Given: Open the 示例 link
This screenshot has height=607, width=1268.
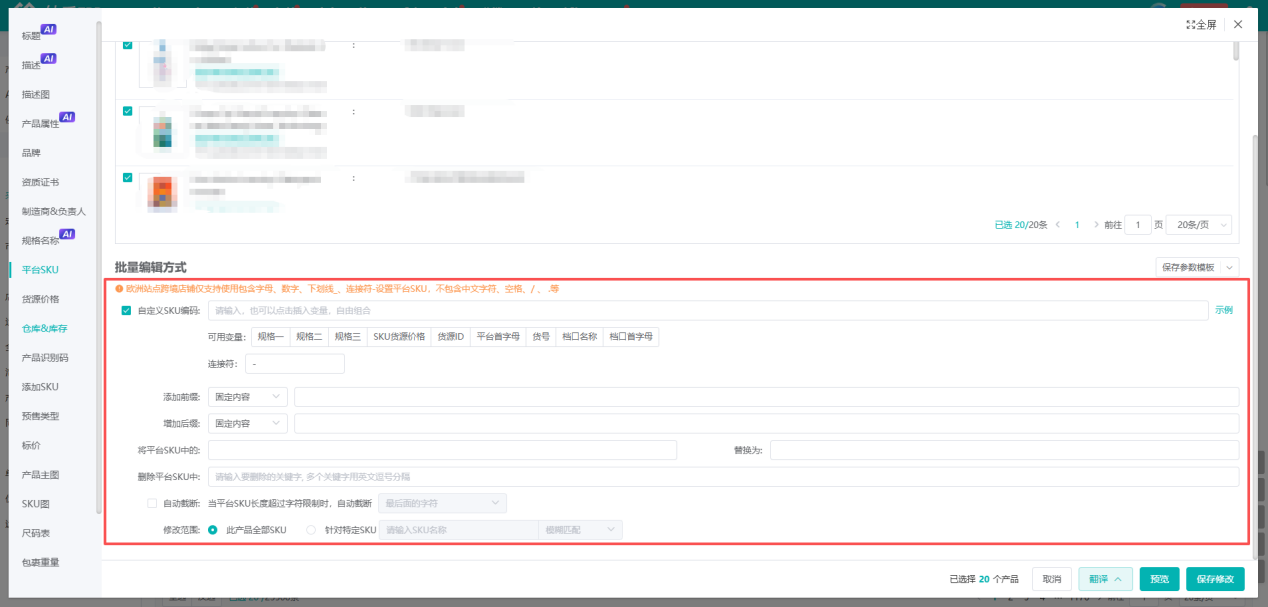Looking at the screenshot, I should point(1224,310).
